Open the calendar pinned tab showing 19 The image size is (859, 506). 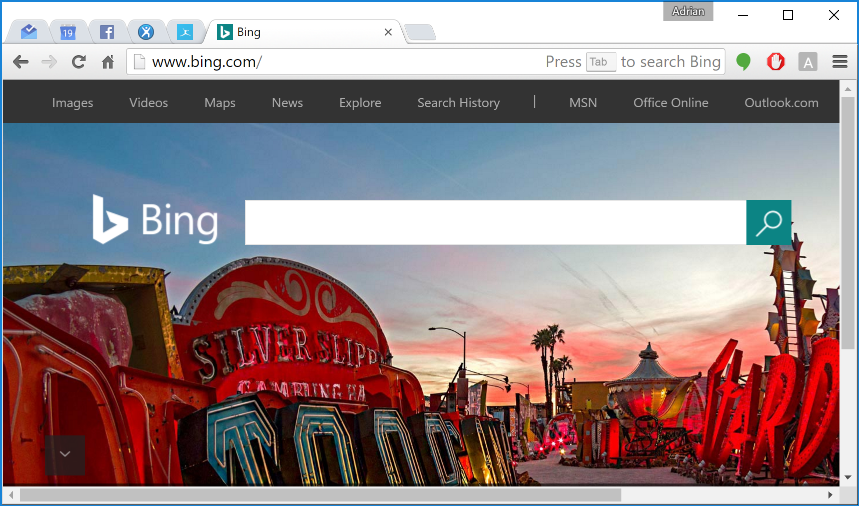click(67, 32)
